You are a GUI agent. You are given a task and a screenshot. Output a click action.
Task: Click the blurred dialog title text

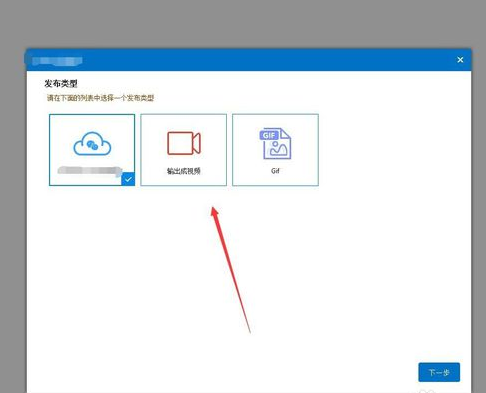tap(57, 61)
